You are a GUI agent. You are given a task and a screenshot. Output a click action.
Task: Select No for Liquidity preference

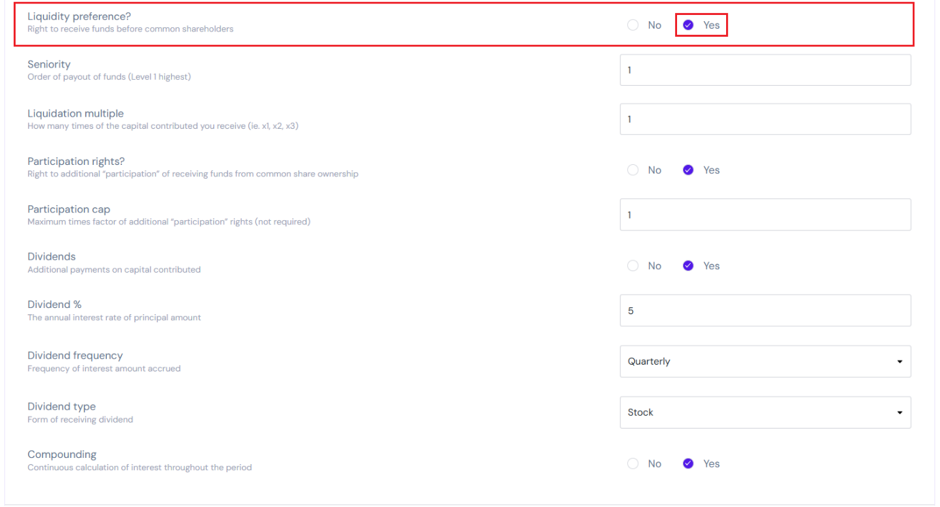pos(633,25)
